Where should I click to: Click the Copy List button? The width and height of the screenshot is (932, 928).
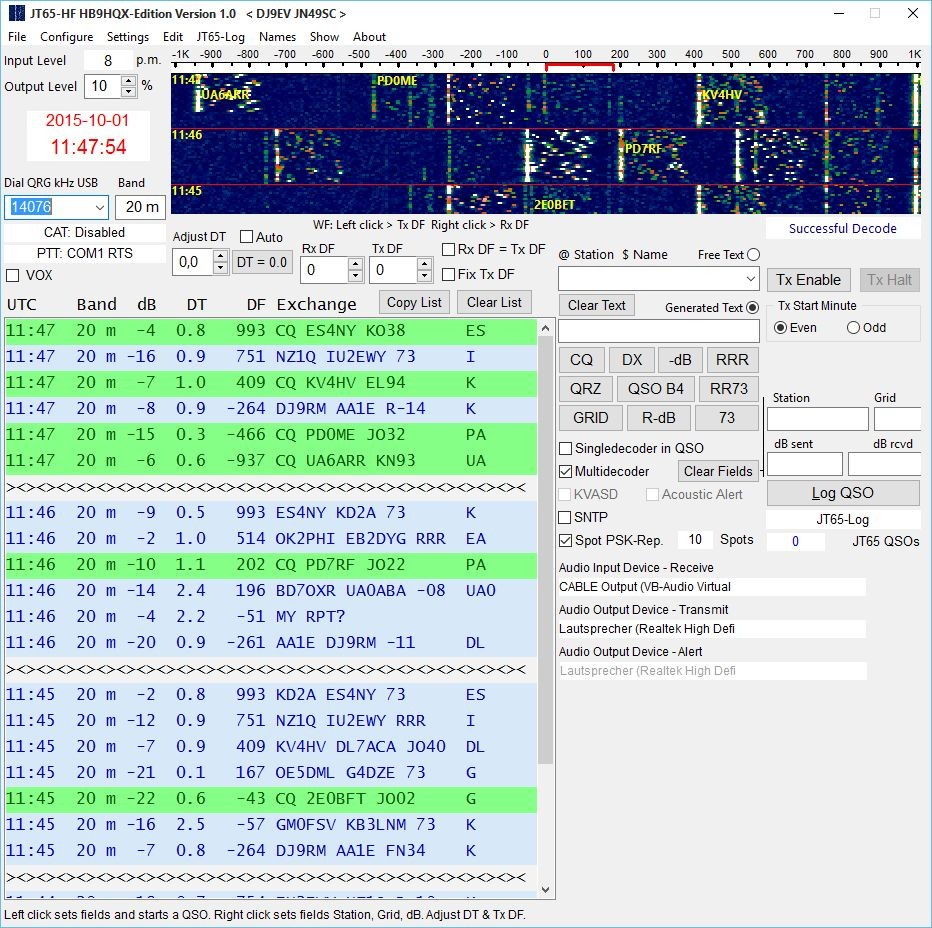[414, 303]
